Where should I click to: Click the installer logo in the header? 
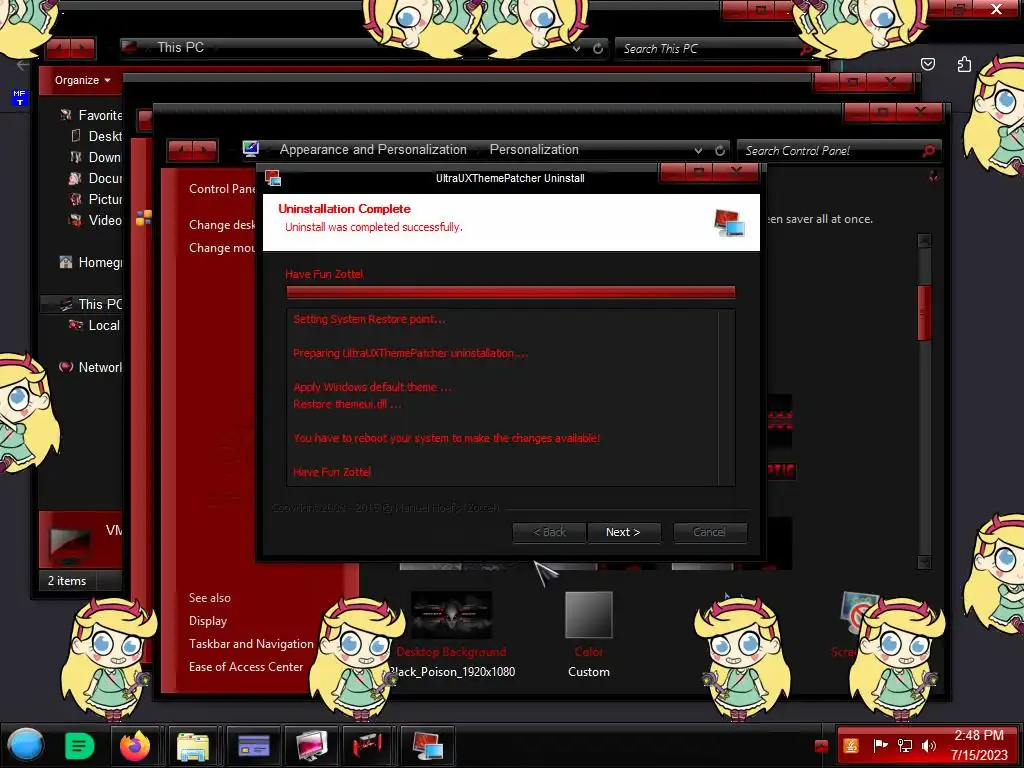coord(729,222)
